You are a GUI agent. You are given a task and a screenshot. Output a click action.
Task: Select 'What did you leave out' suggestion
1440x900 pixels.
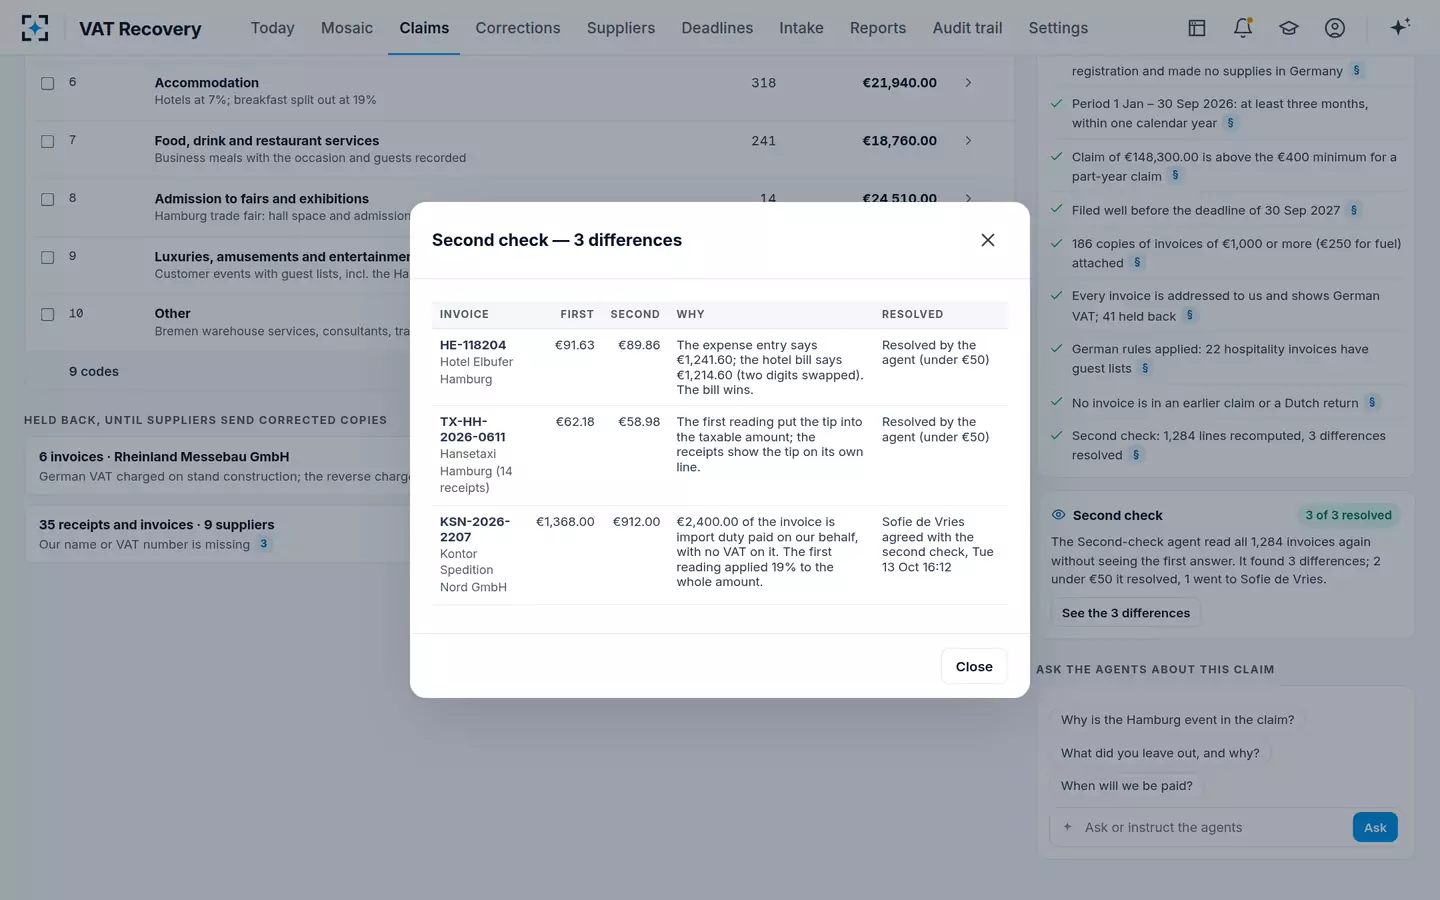tap(1160, 753)
